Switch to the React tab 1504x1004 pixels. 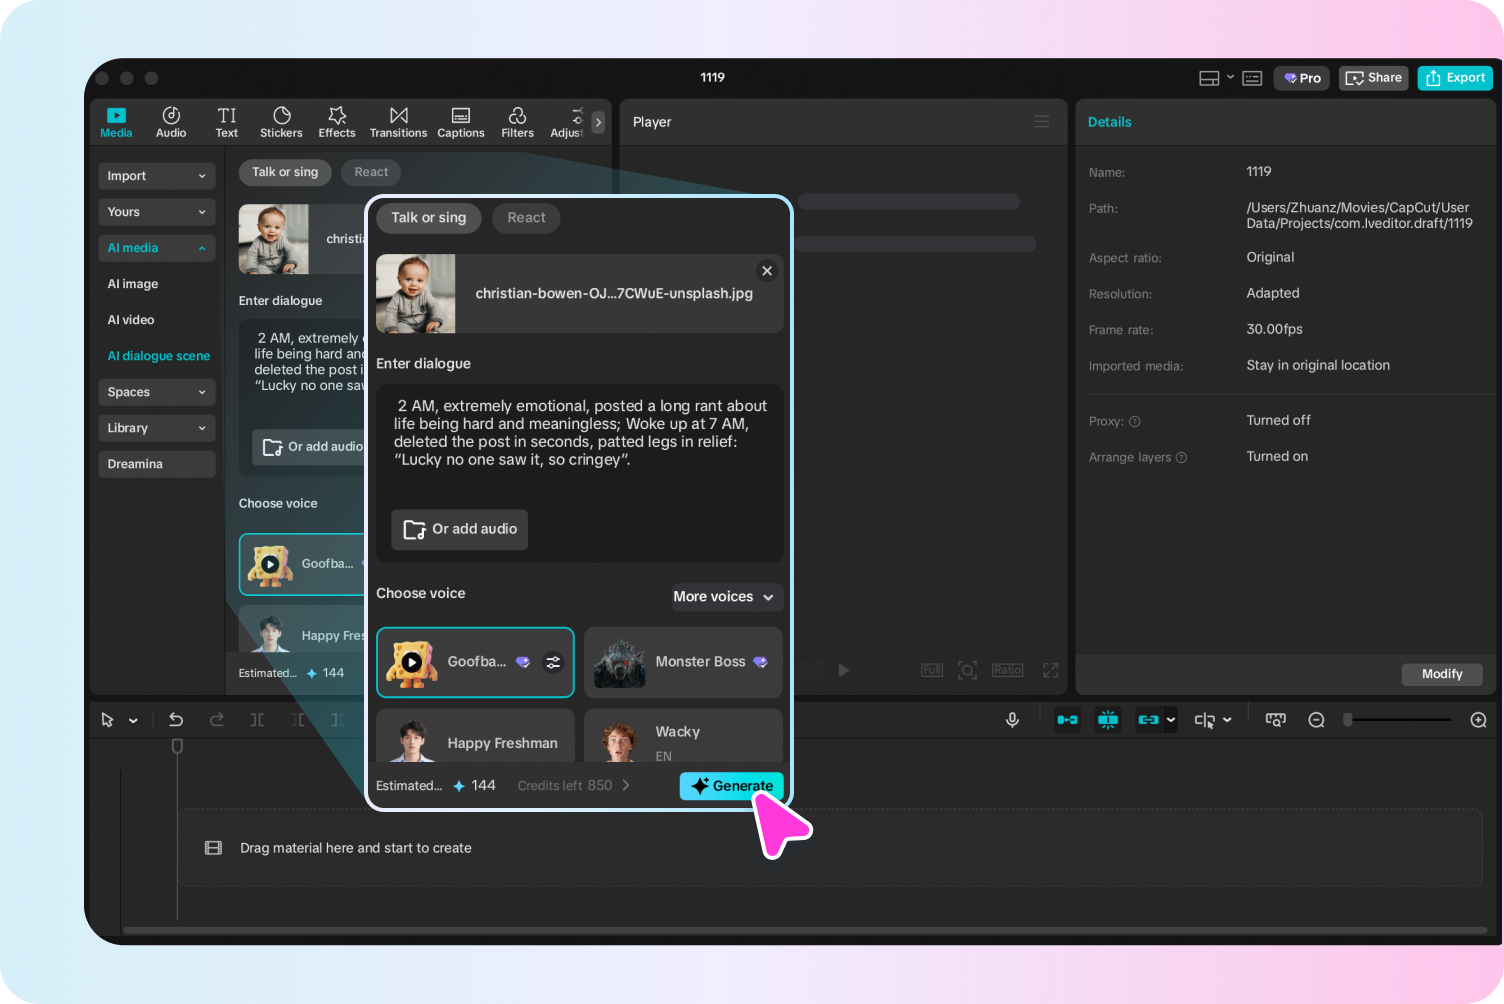pos(525,217)
